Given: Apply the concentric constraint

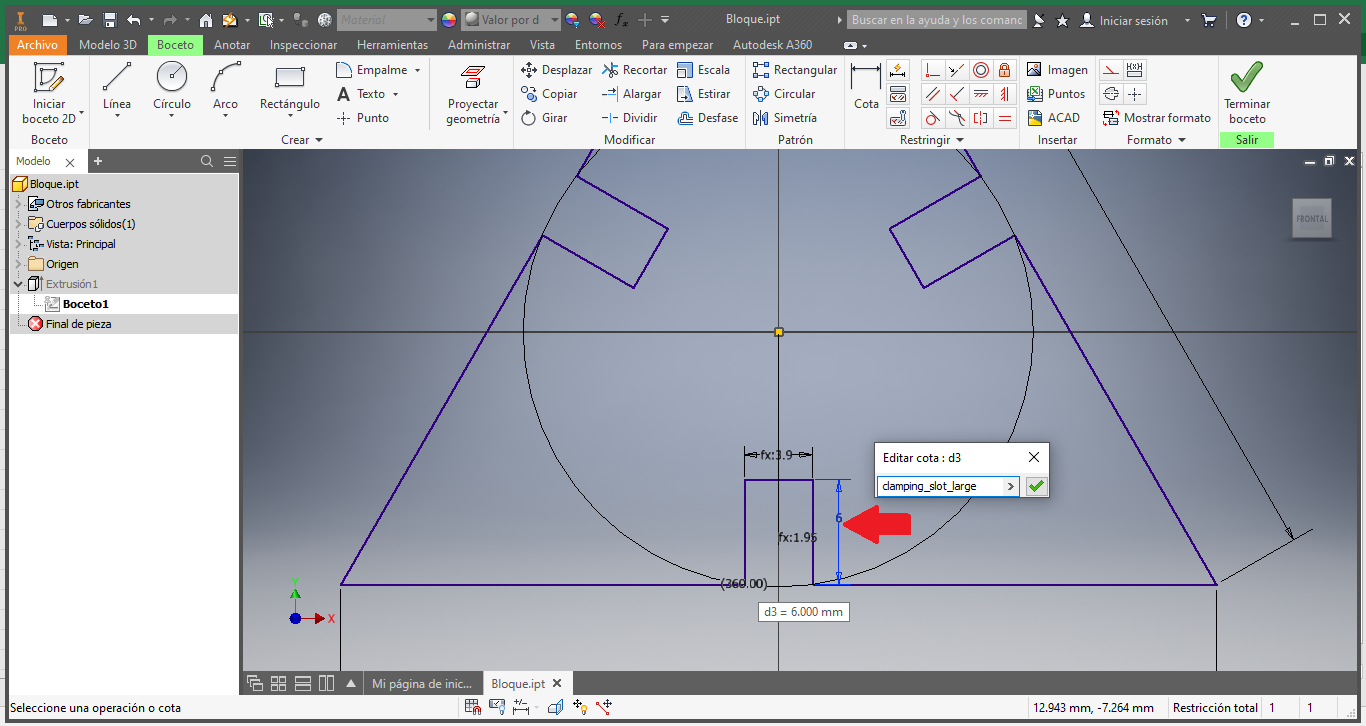Looking at the screenshot, I should 981,70.
